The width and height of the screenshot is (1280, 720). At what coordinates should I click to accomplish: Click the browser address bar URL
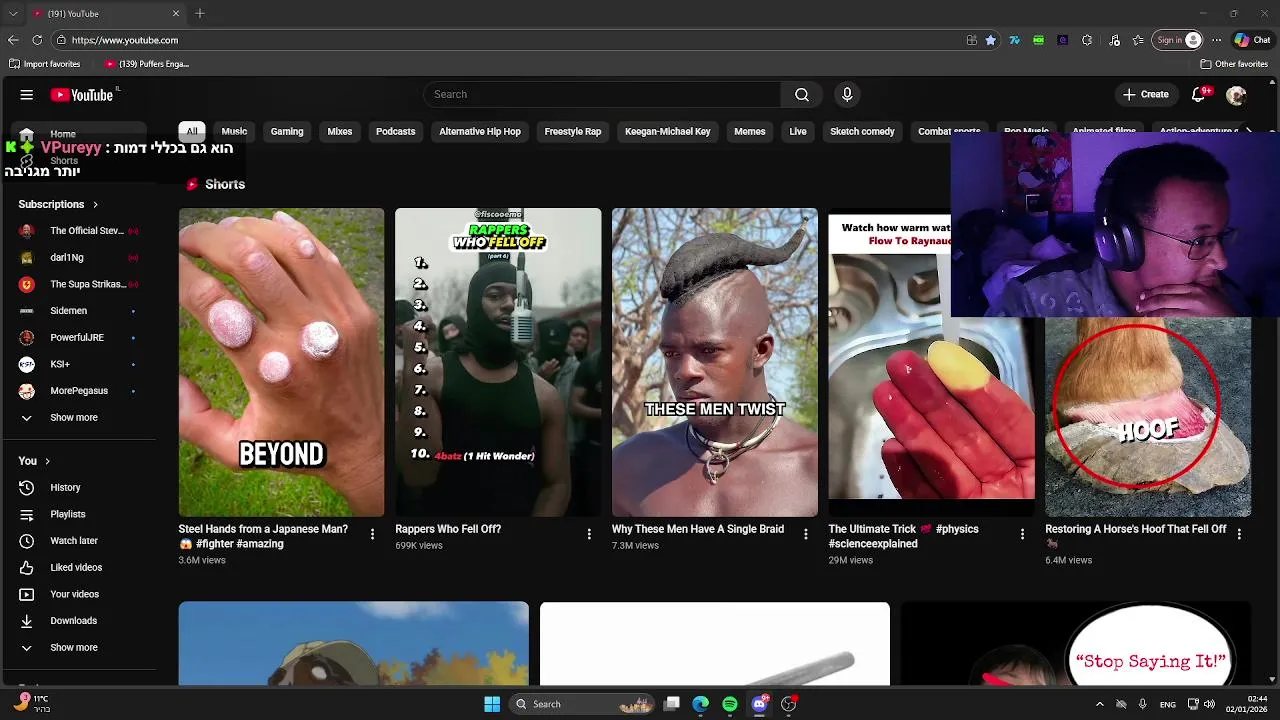125,40
